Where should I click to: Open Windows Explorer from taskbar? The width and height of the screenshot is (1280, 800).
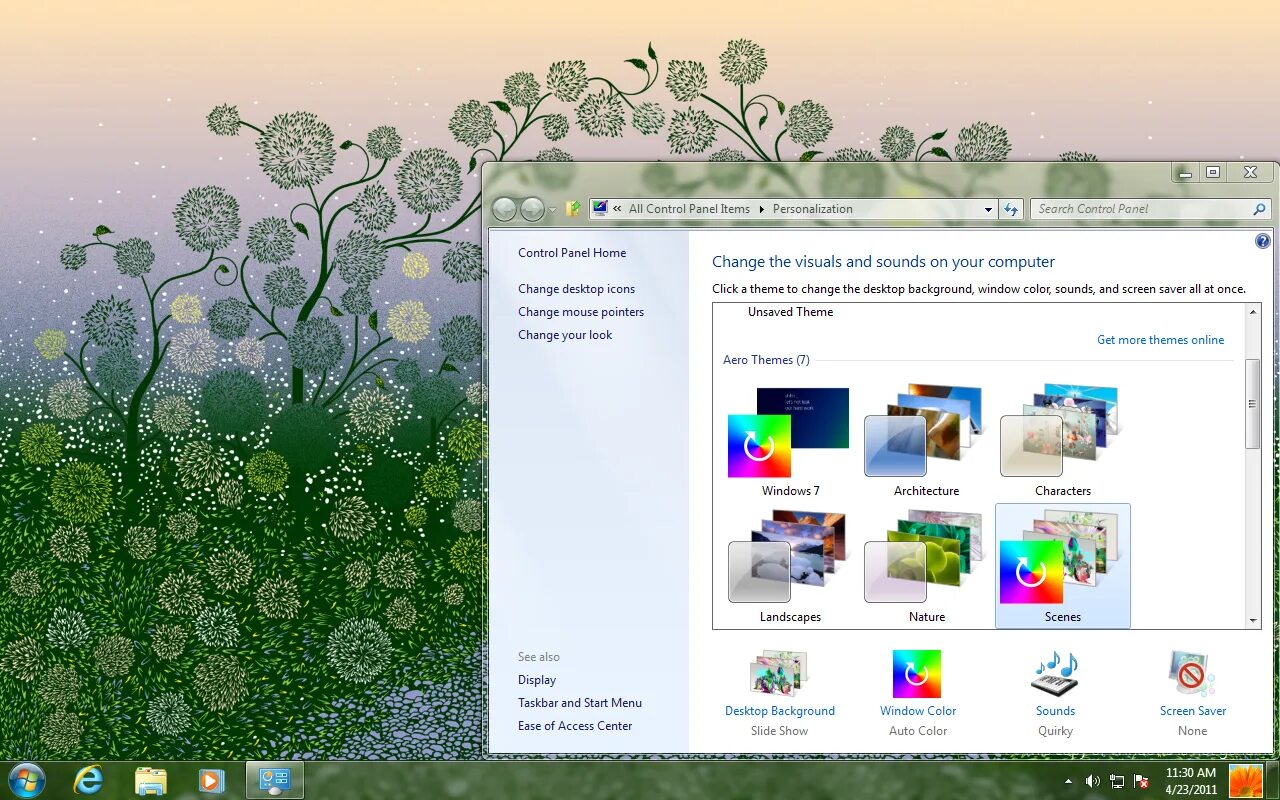point(150,780)
